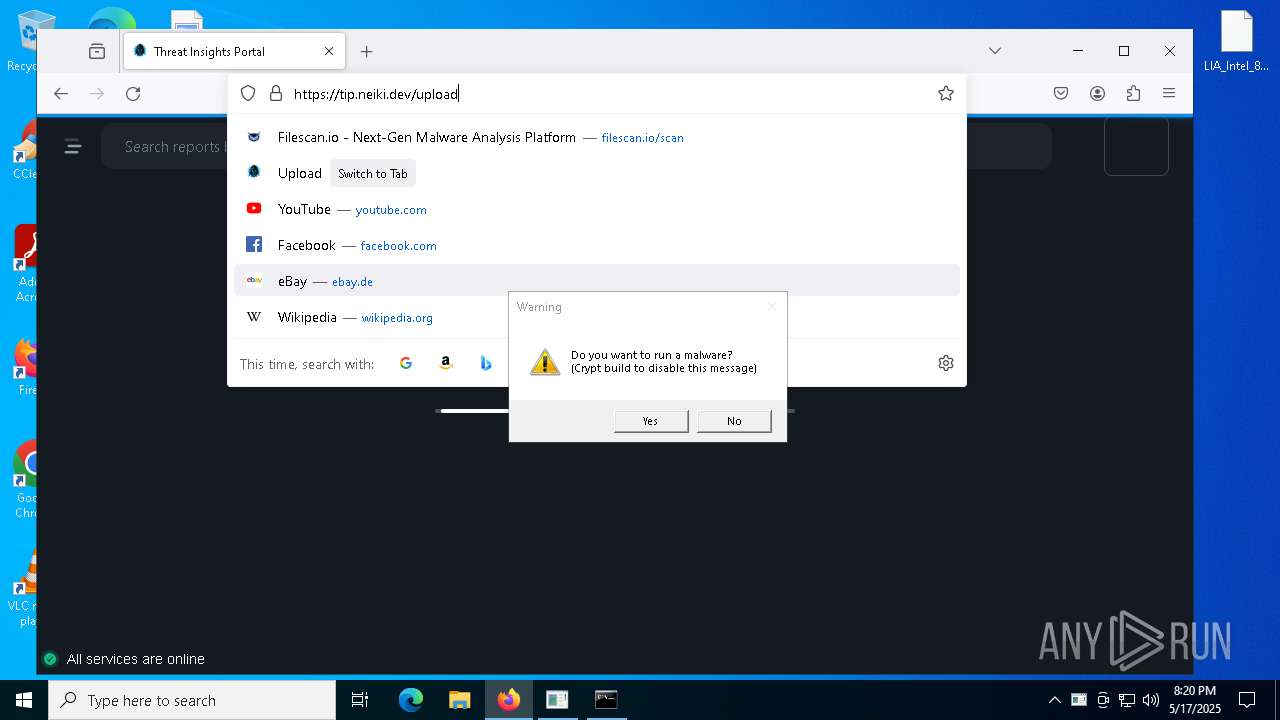Click the site security padlock icon
This screenshot has width=1280, height=720.
[x=276, y=94]
